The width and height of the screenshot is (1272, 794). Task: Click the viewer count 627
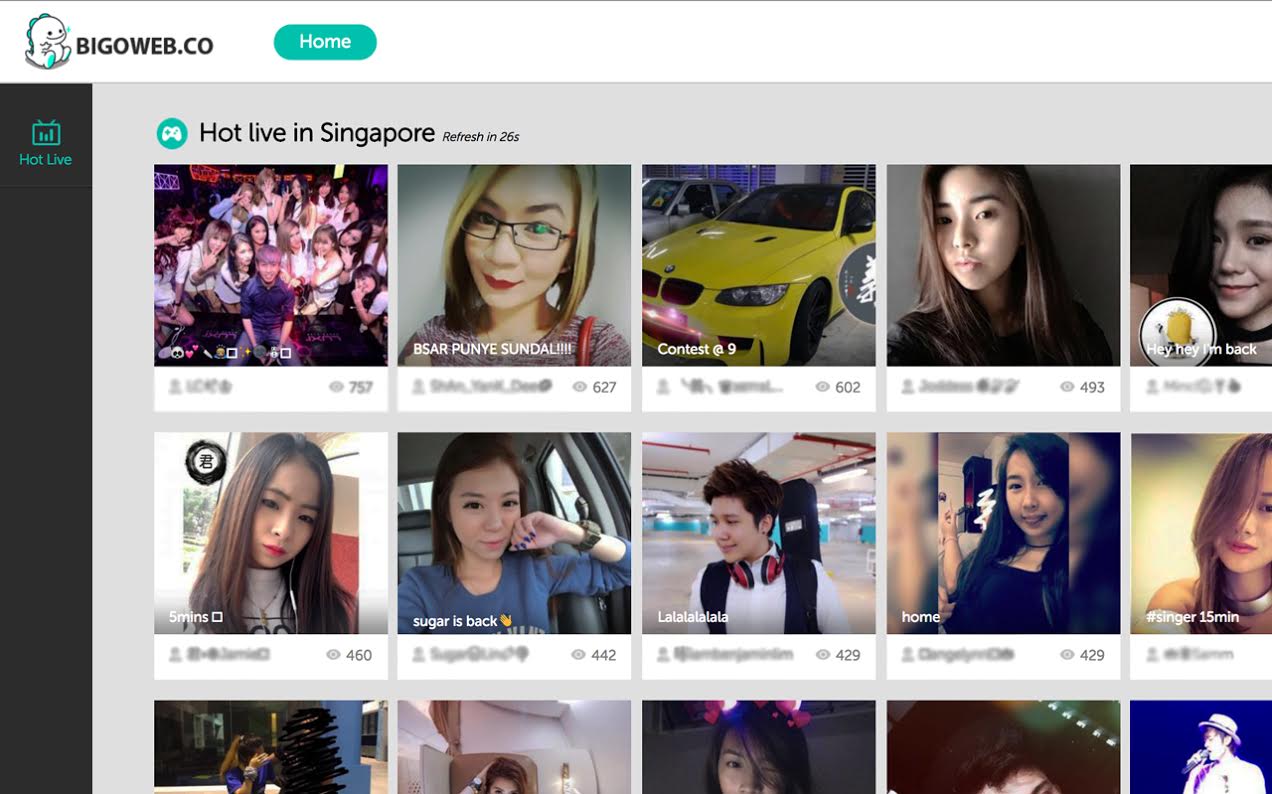pos(604,388)
